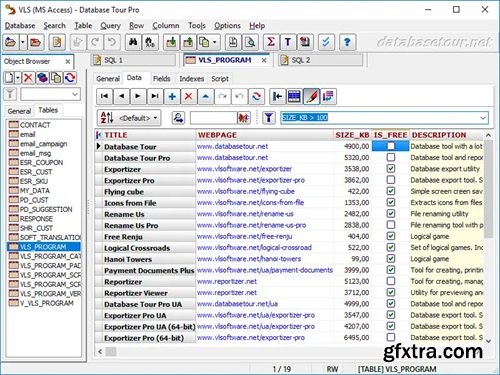Close the Object Browser panel
500x375 pixels.
68,61
